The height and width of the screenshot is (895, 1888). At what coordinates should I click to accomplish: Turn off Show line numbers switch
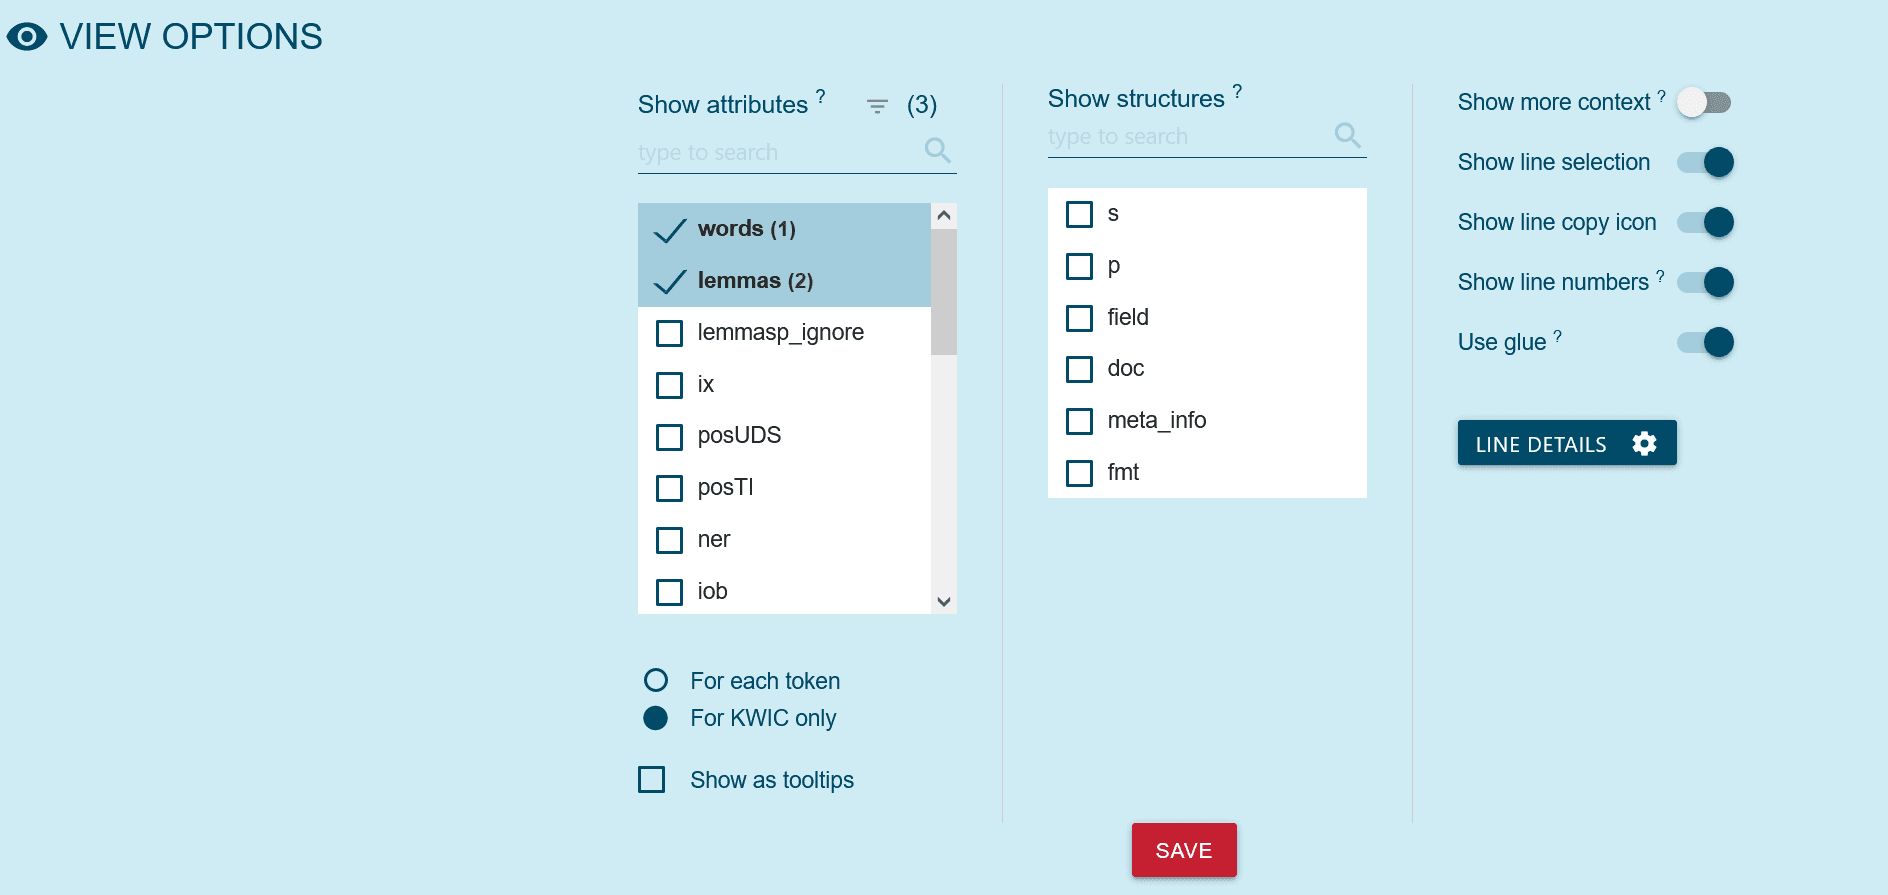click(x=1706, y=282)
